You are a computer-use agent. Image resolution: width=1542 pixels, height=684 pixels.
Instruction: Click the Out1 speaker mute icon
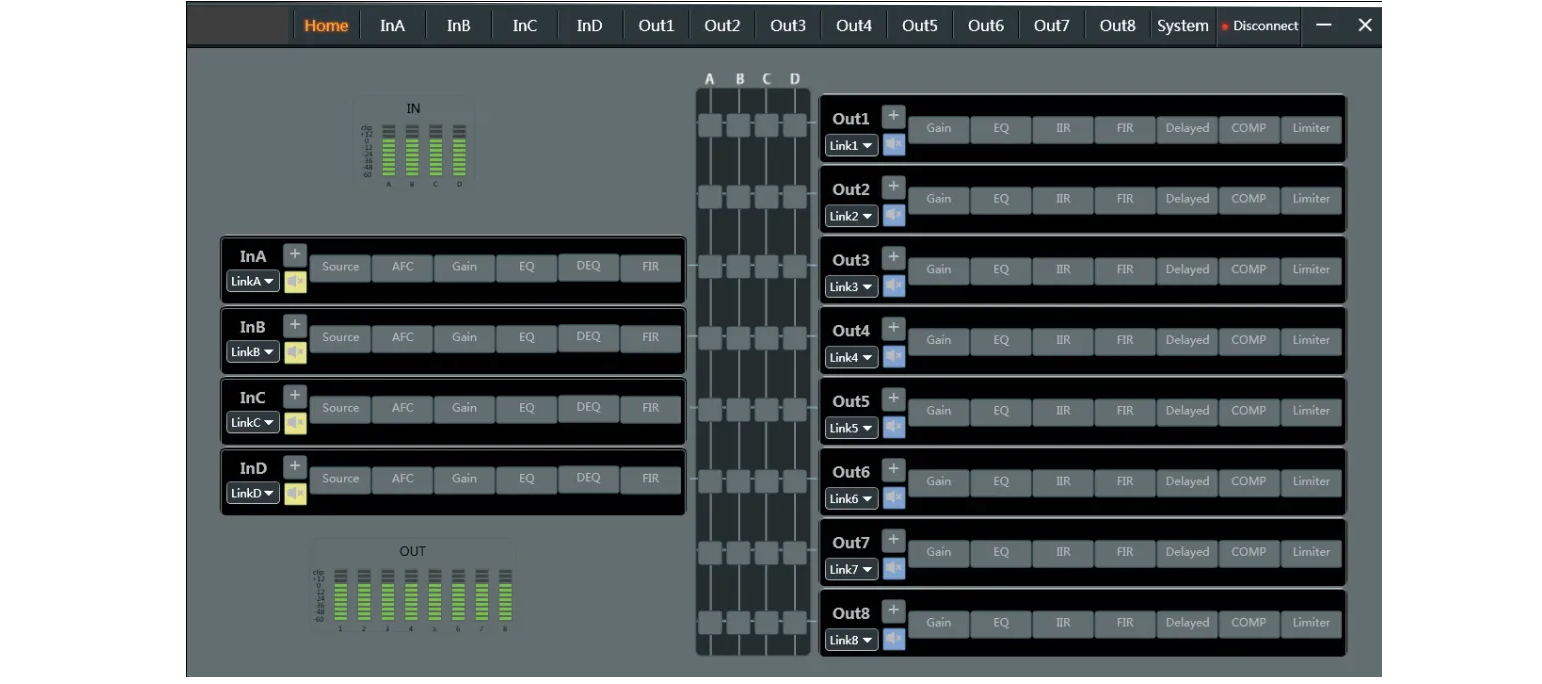tap(894, 145)
